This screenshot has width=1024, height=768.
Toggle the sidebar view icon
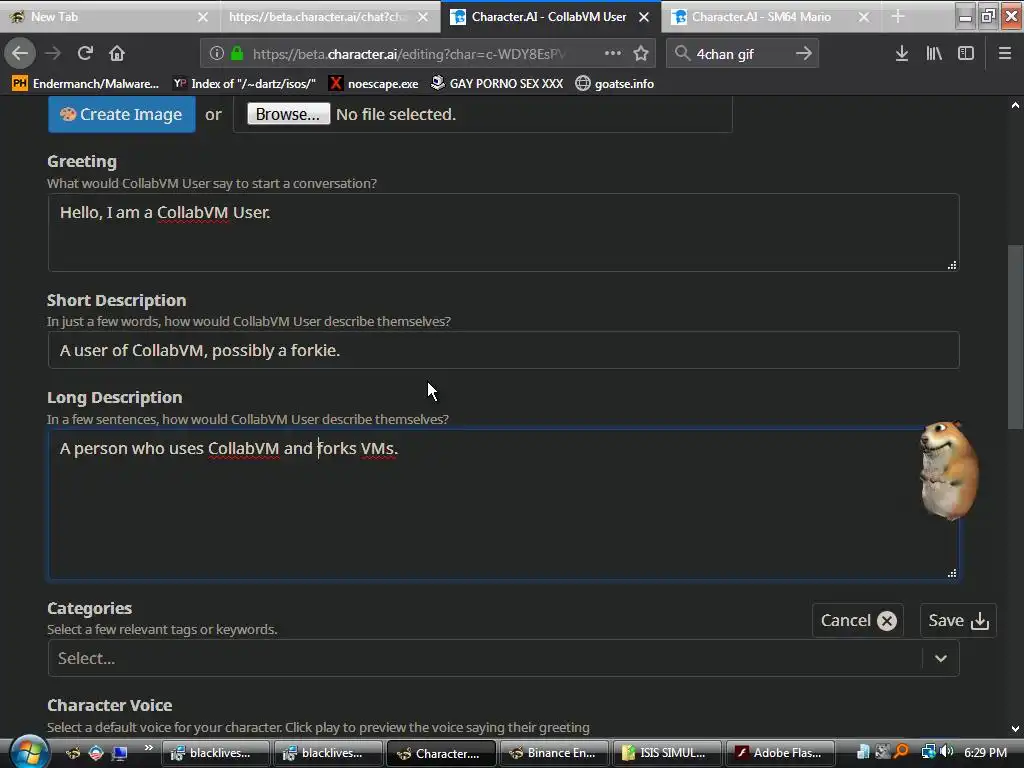pos(966,53)
